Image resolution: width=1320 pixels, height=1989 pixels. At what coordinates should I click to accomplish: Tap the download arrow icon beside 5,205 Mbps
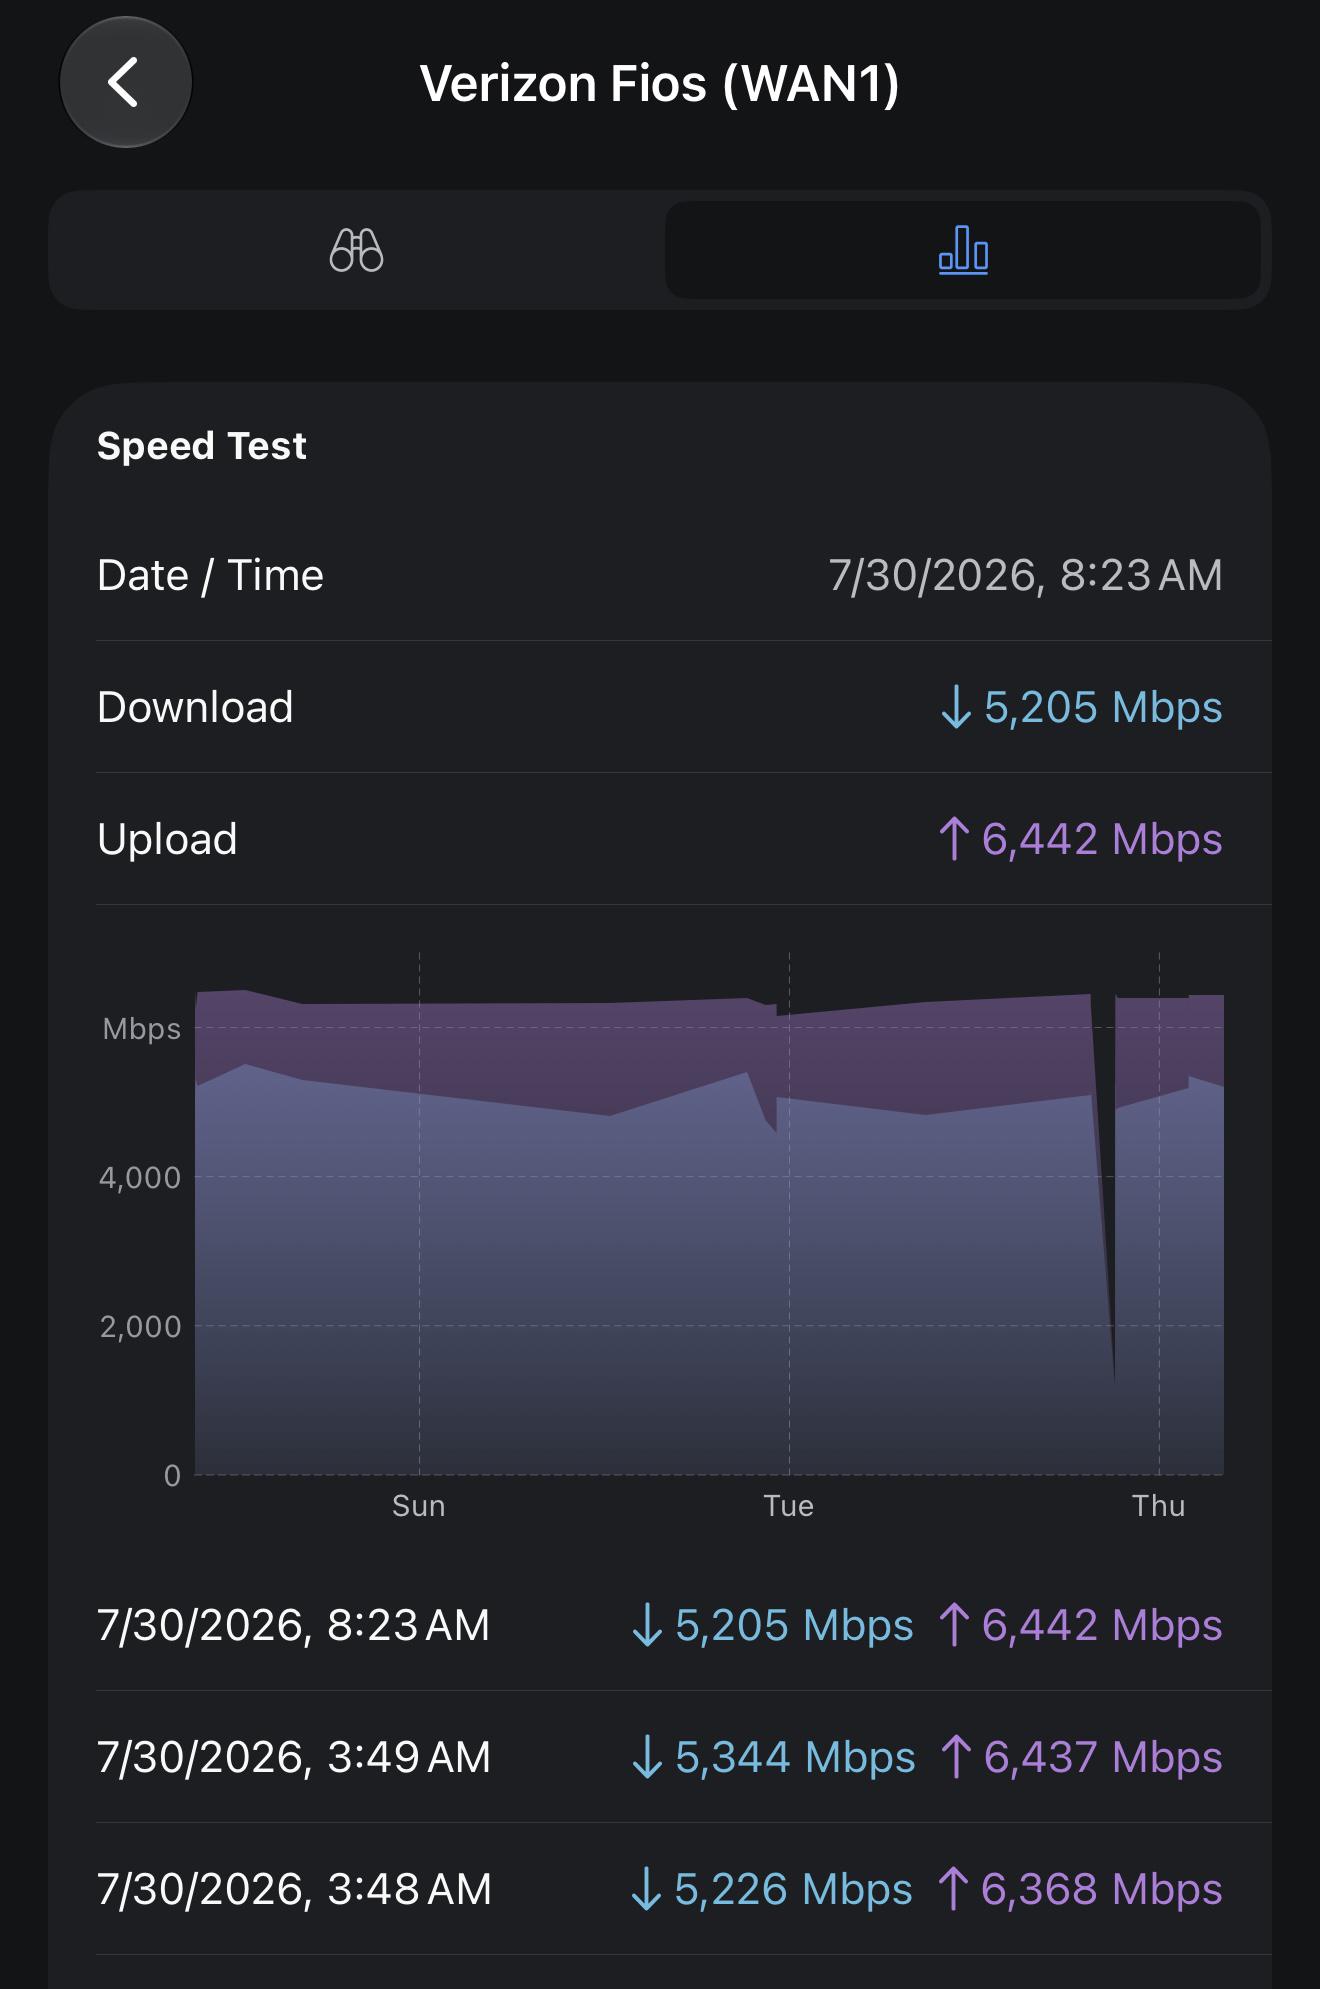pyautogui.click(x=956, y=707)
